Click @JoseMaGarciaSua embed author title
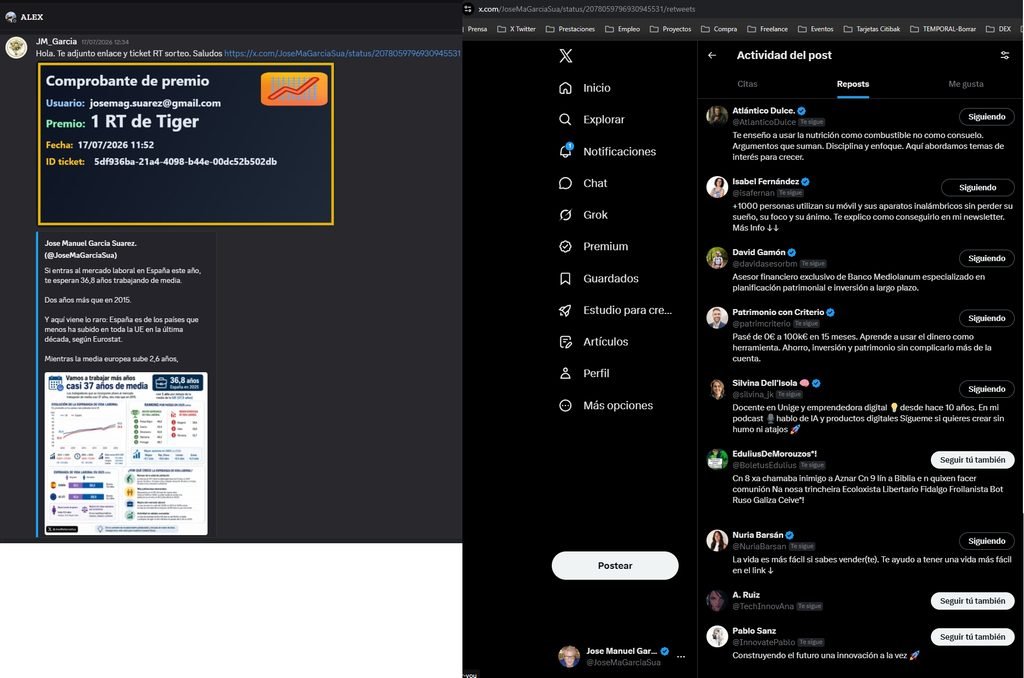This screenshot has width=1024, height=678. pyautogui.click(x=90, y=249)
